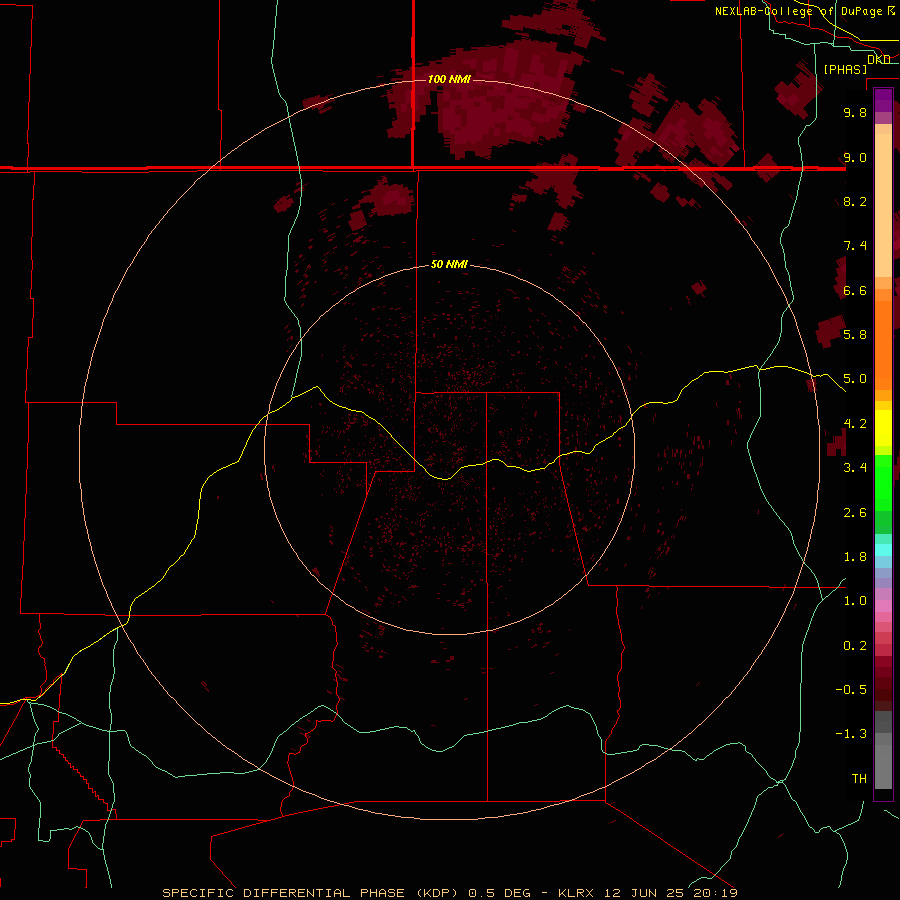Screen dimensions: 900x900
Task: Click the 4.2 color scale value
Action: pyautogui.click(x=855, y=423)
